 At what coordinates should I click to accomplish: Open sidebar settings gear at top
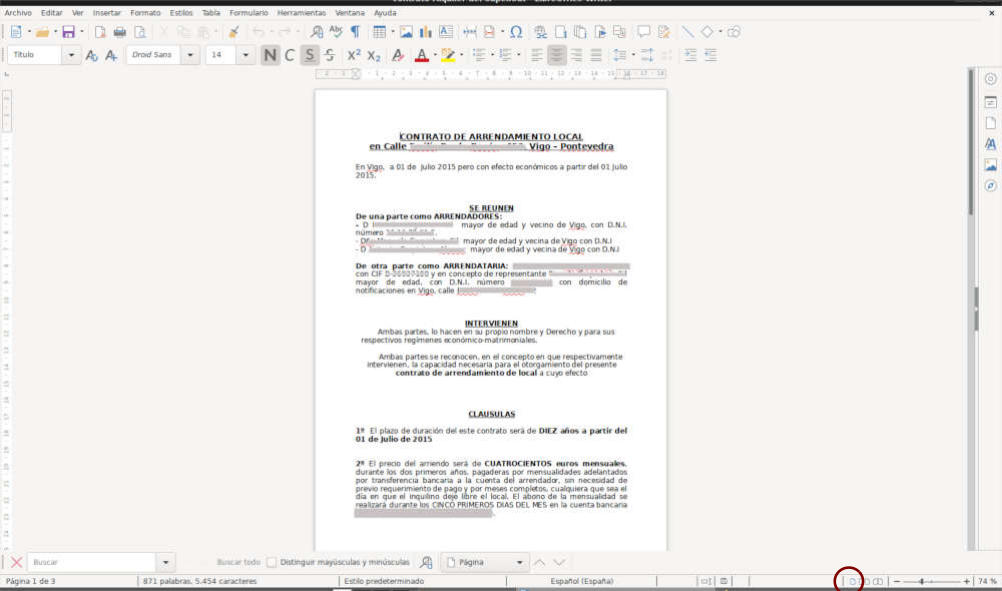pyautogui.click(x=990, y=79)
